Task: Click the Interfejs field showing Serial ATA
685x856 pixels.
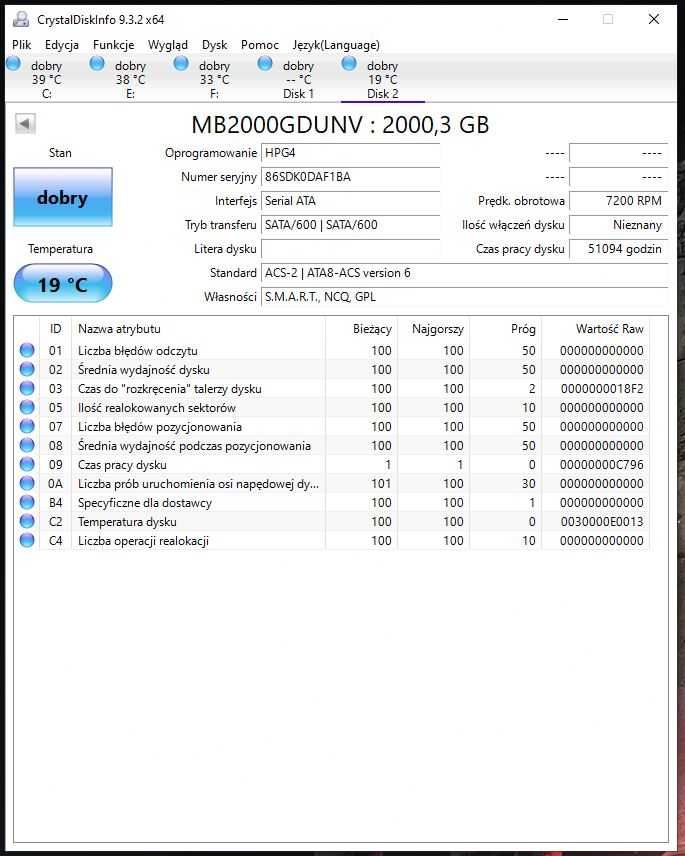Action: [x=350, y=201]
